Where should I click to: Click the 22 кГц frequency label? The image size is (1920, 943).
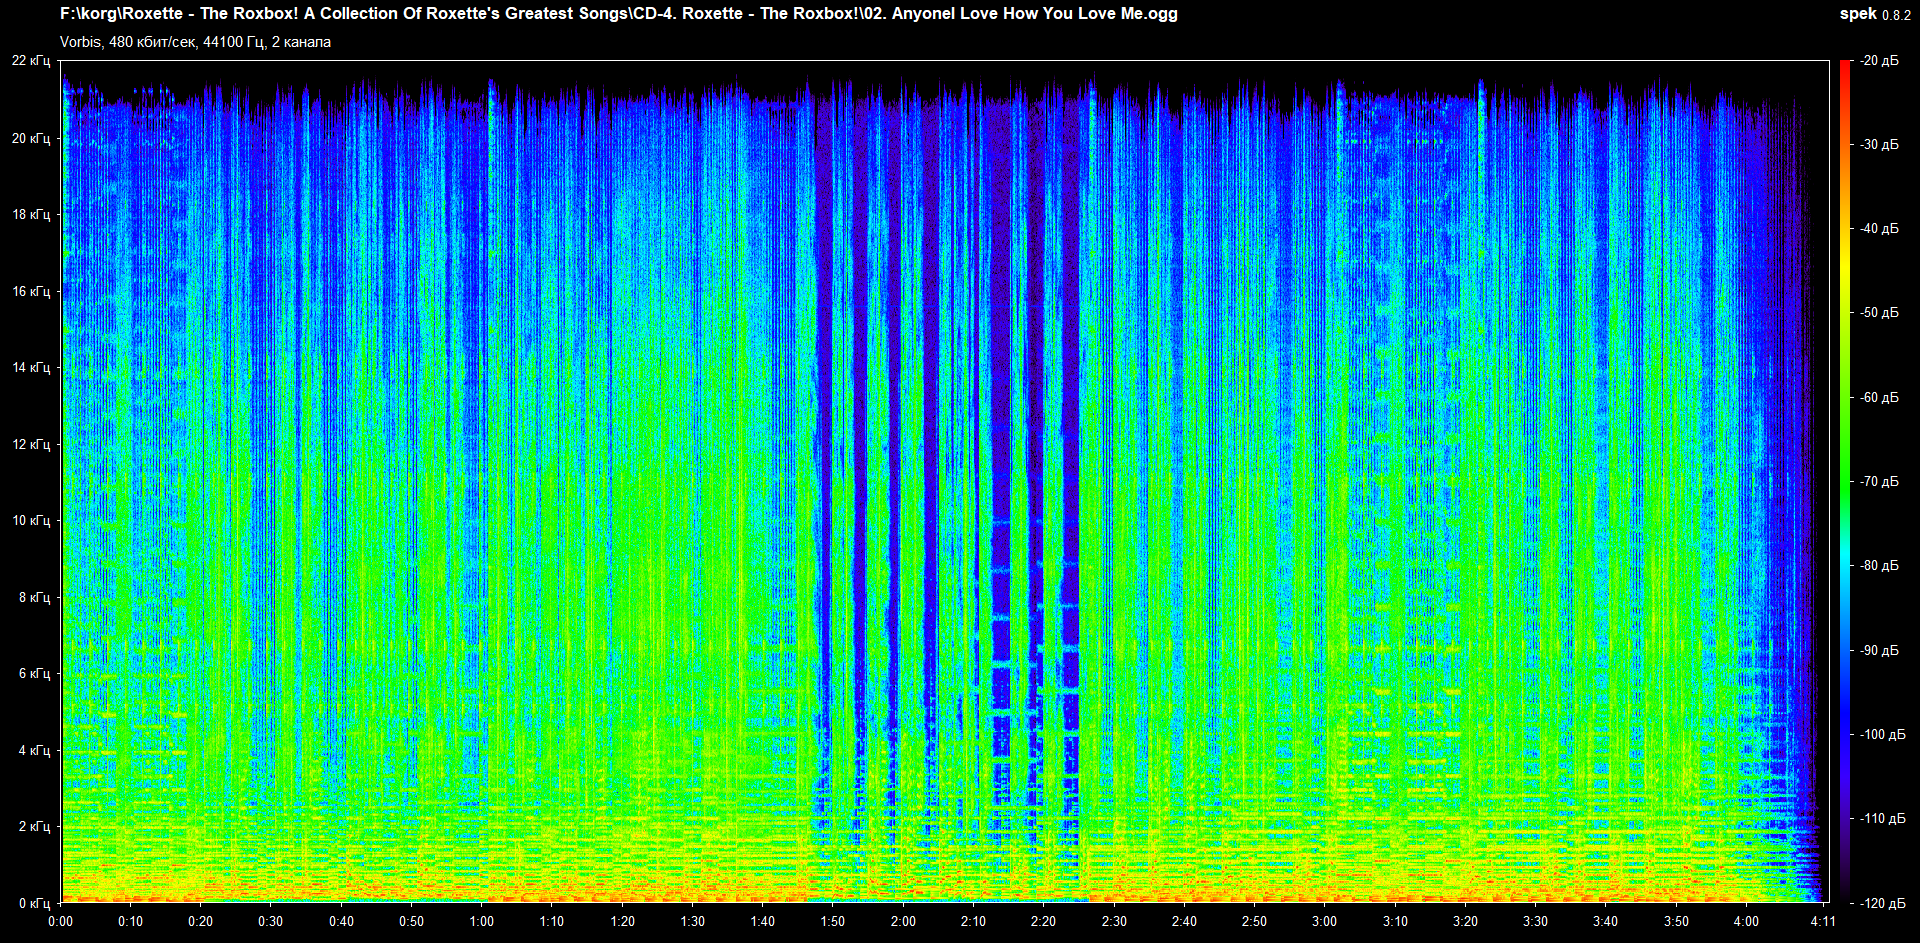(31, 61)
